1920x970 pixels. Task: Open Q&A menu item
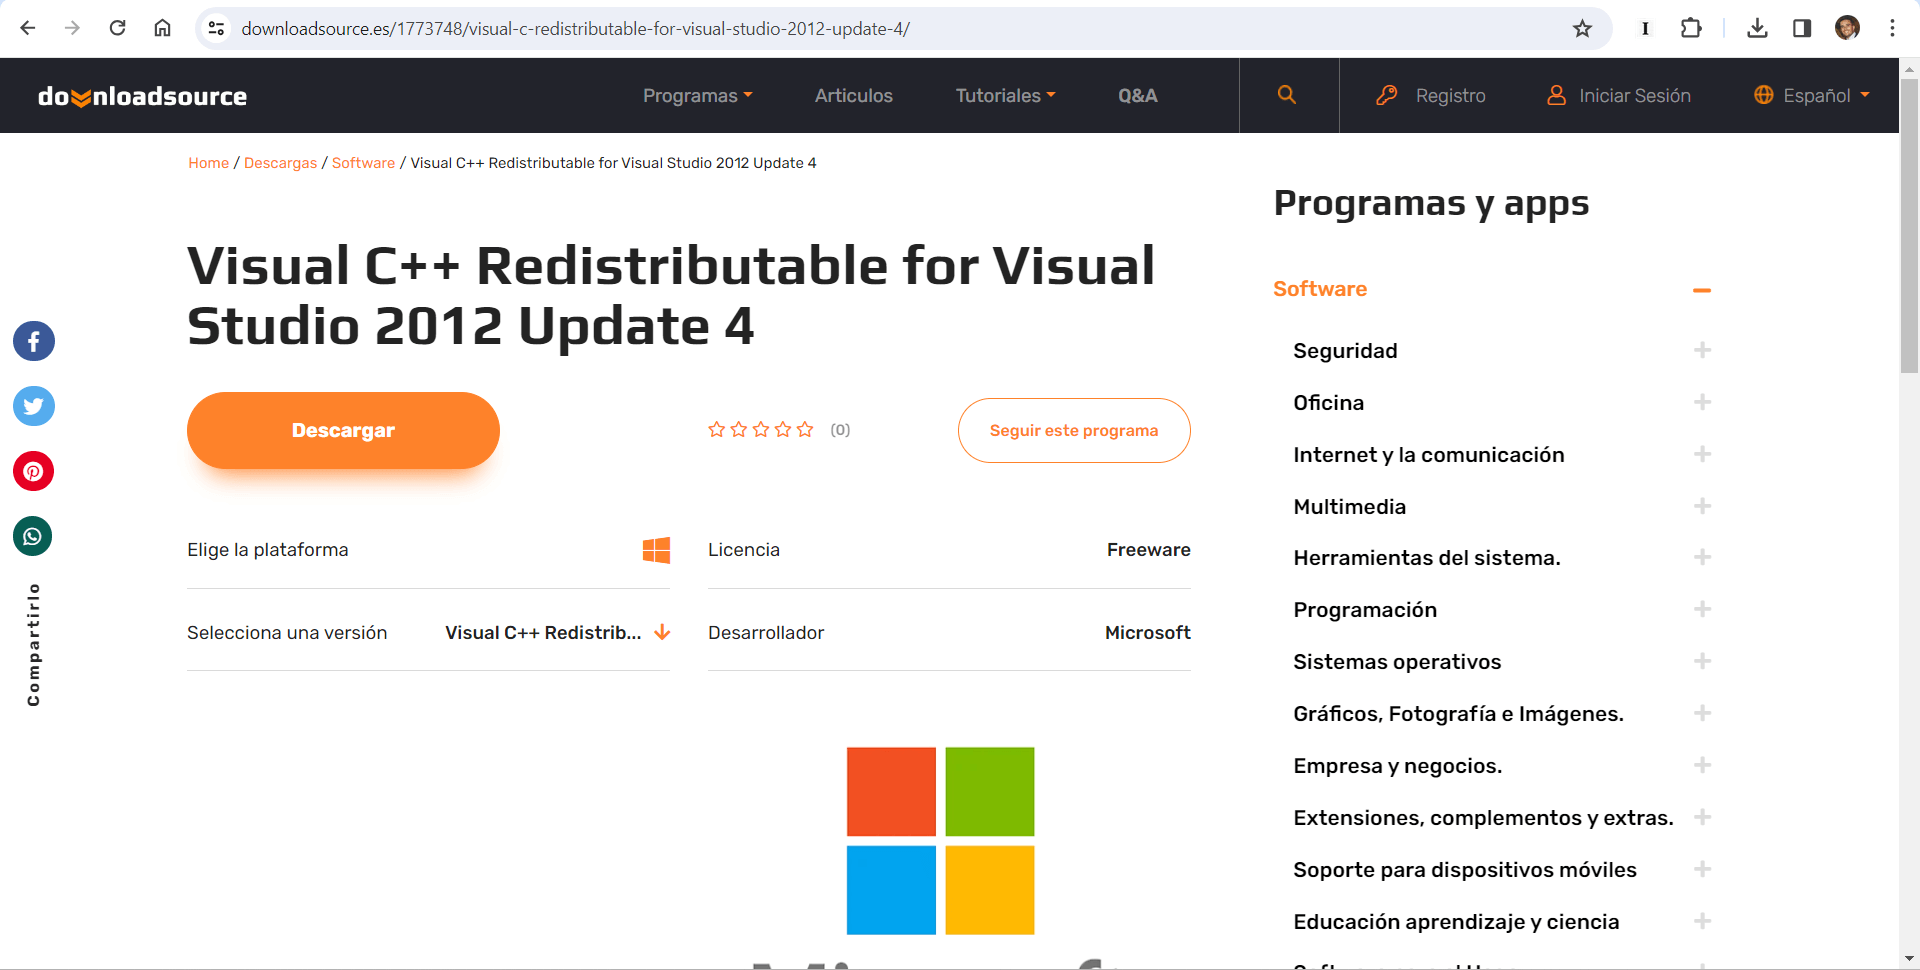tap(1138, 96)
